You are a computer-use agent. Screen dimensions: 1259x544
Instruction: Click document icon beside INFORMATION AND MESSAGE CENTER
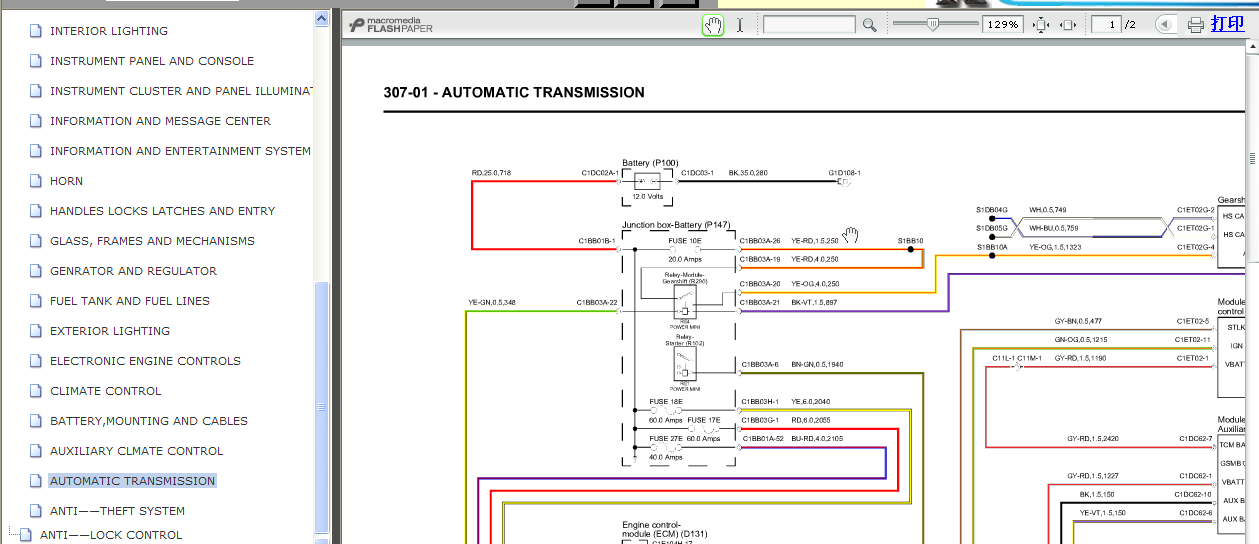[37, 121]
